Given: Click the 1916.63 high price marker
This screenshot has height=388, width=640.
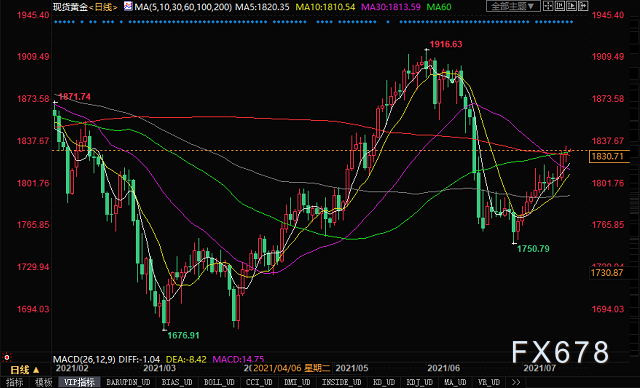Looking at the screenshot, I should click(x=446, y=44).
